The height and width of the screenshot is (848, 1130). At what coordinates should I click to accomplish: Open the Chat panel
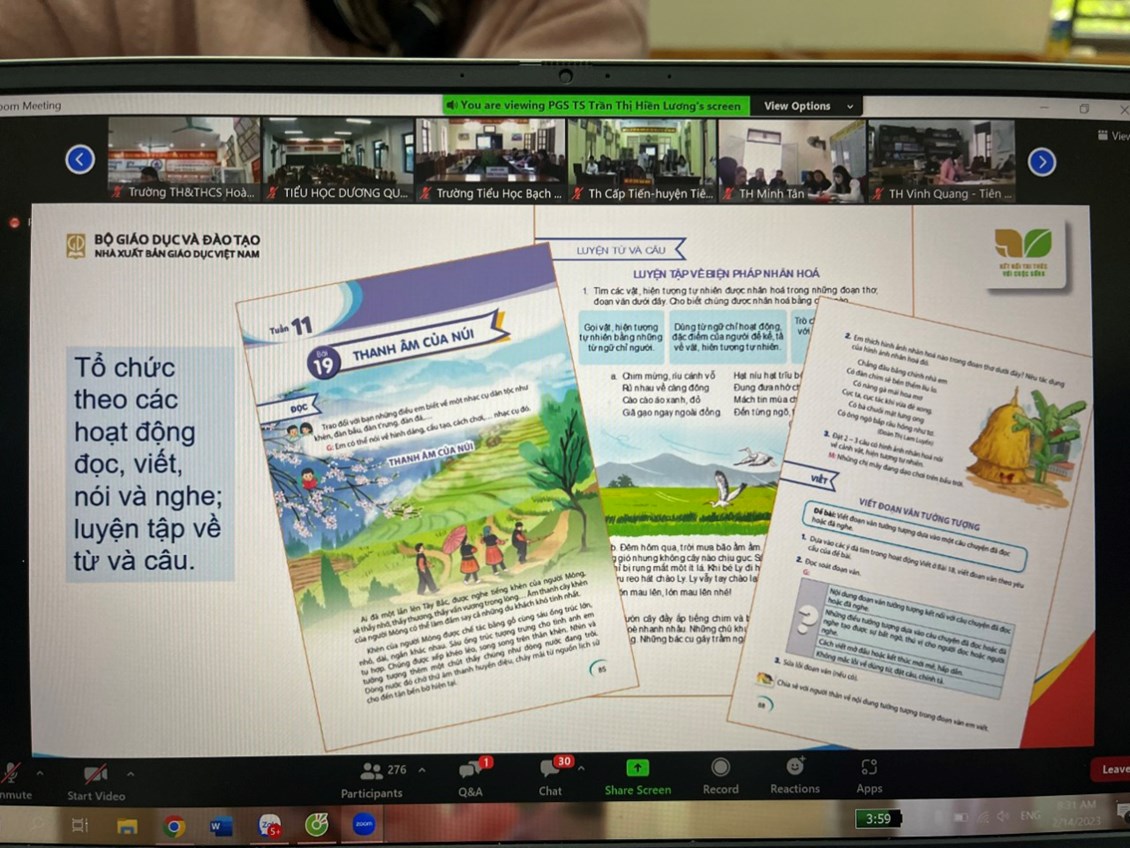550,777
